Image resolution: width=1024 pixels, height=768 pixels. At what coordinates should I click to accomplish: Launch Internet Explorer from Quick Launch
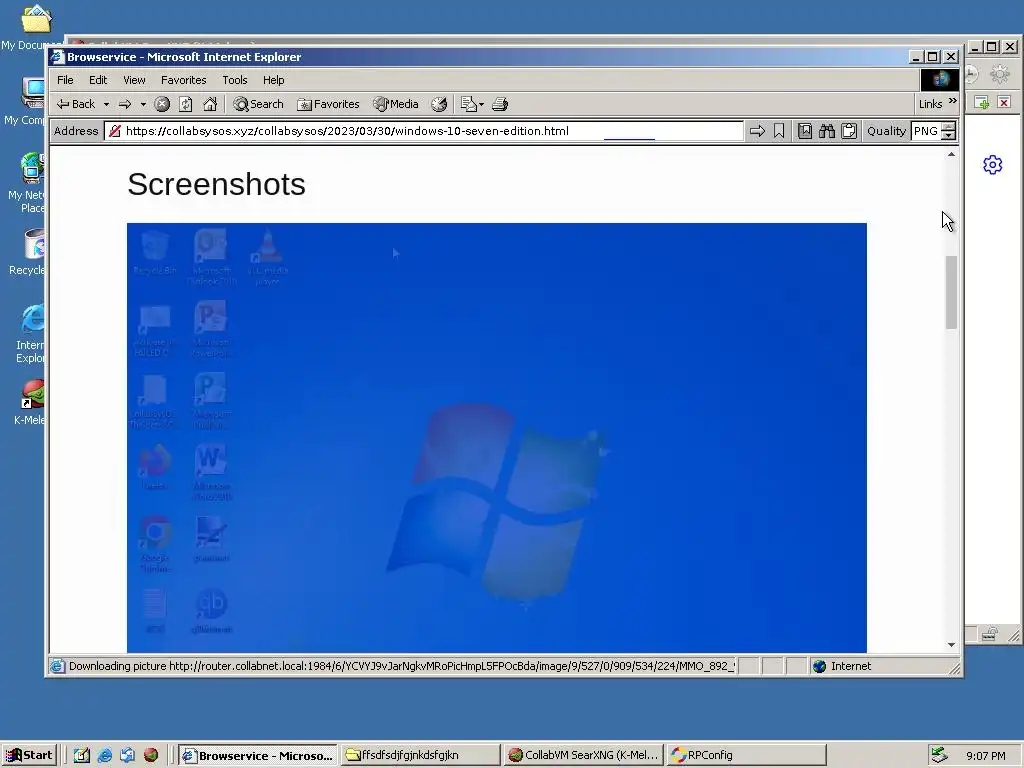coord(104,756)
